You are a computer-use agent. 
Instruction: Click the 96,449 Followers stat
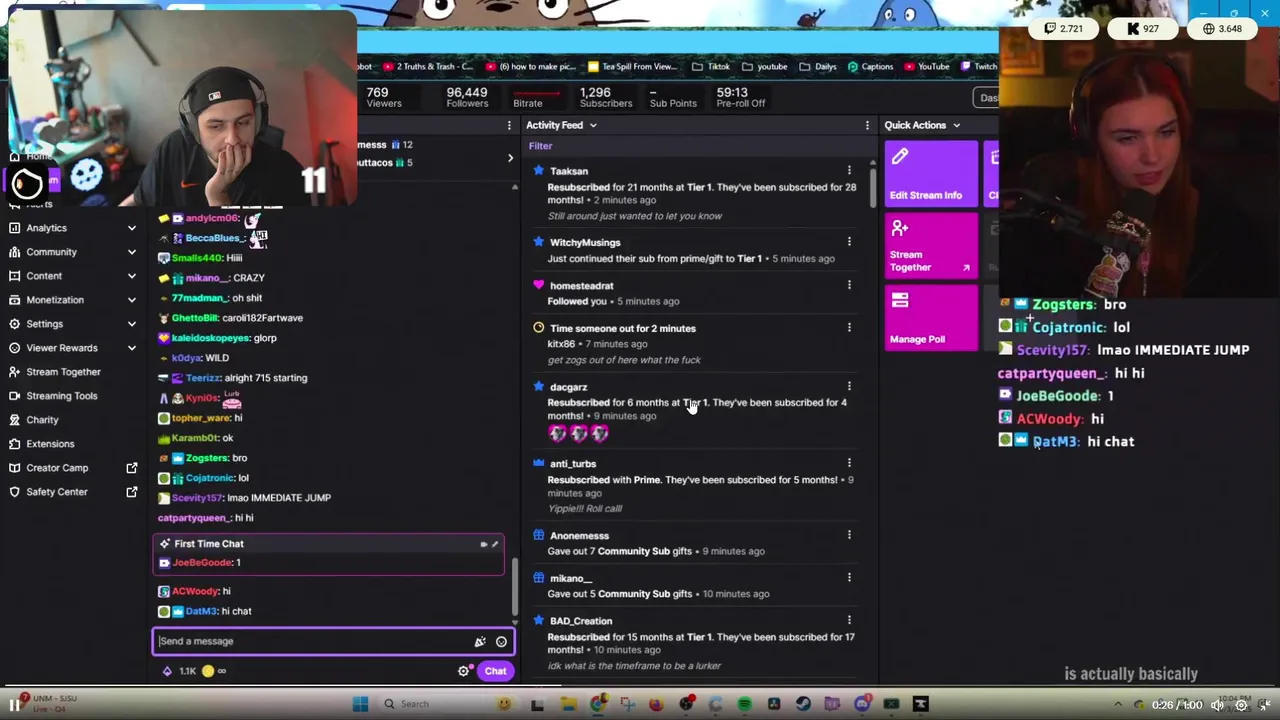[x=467, y=97]
